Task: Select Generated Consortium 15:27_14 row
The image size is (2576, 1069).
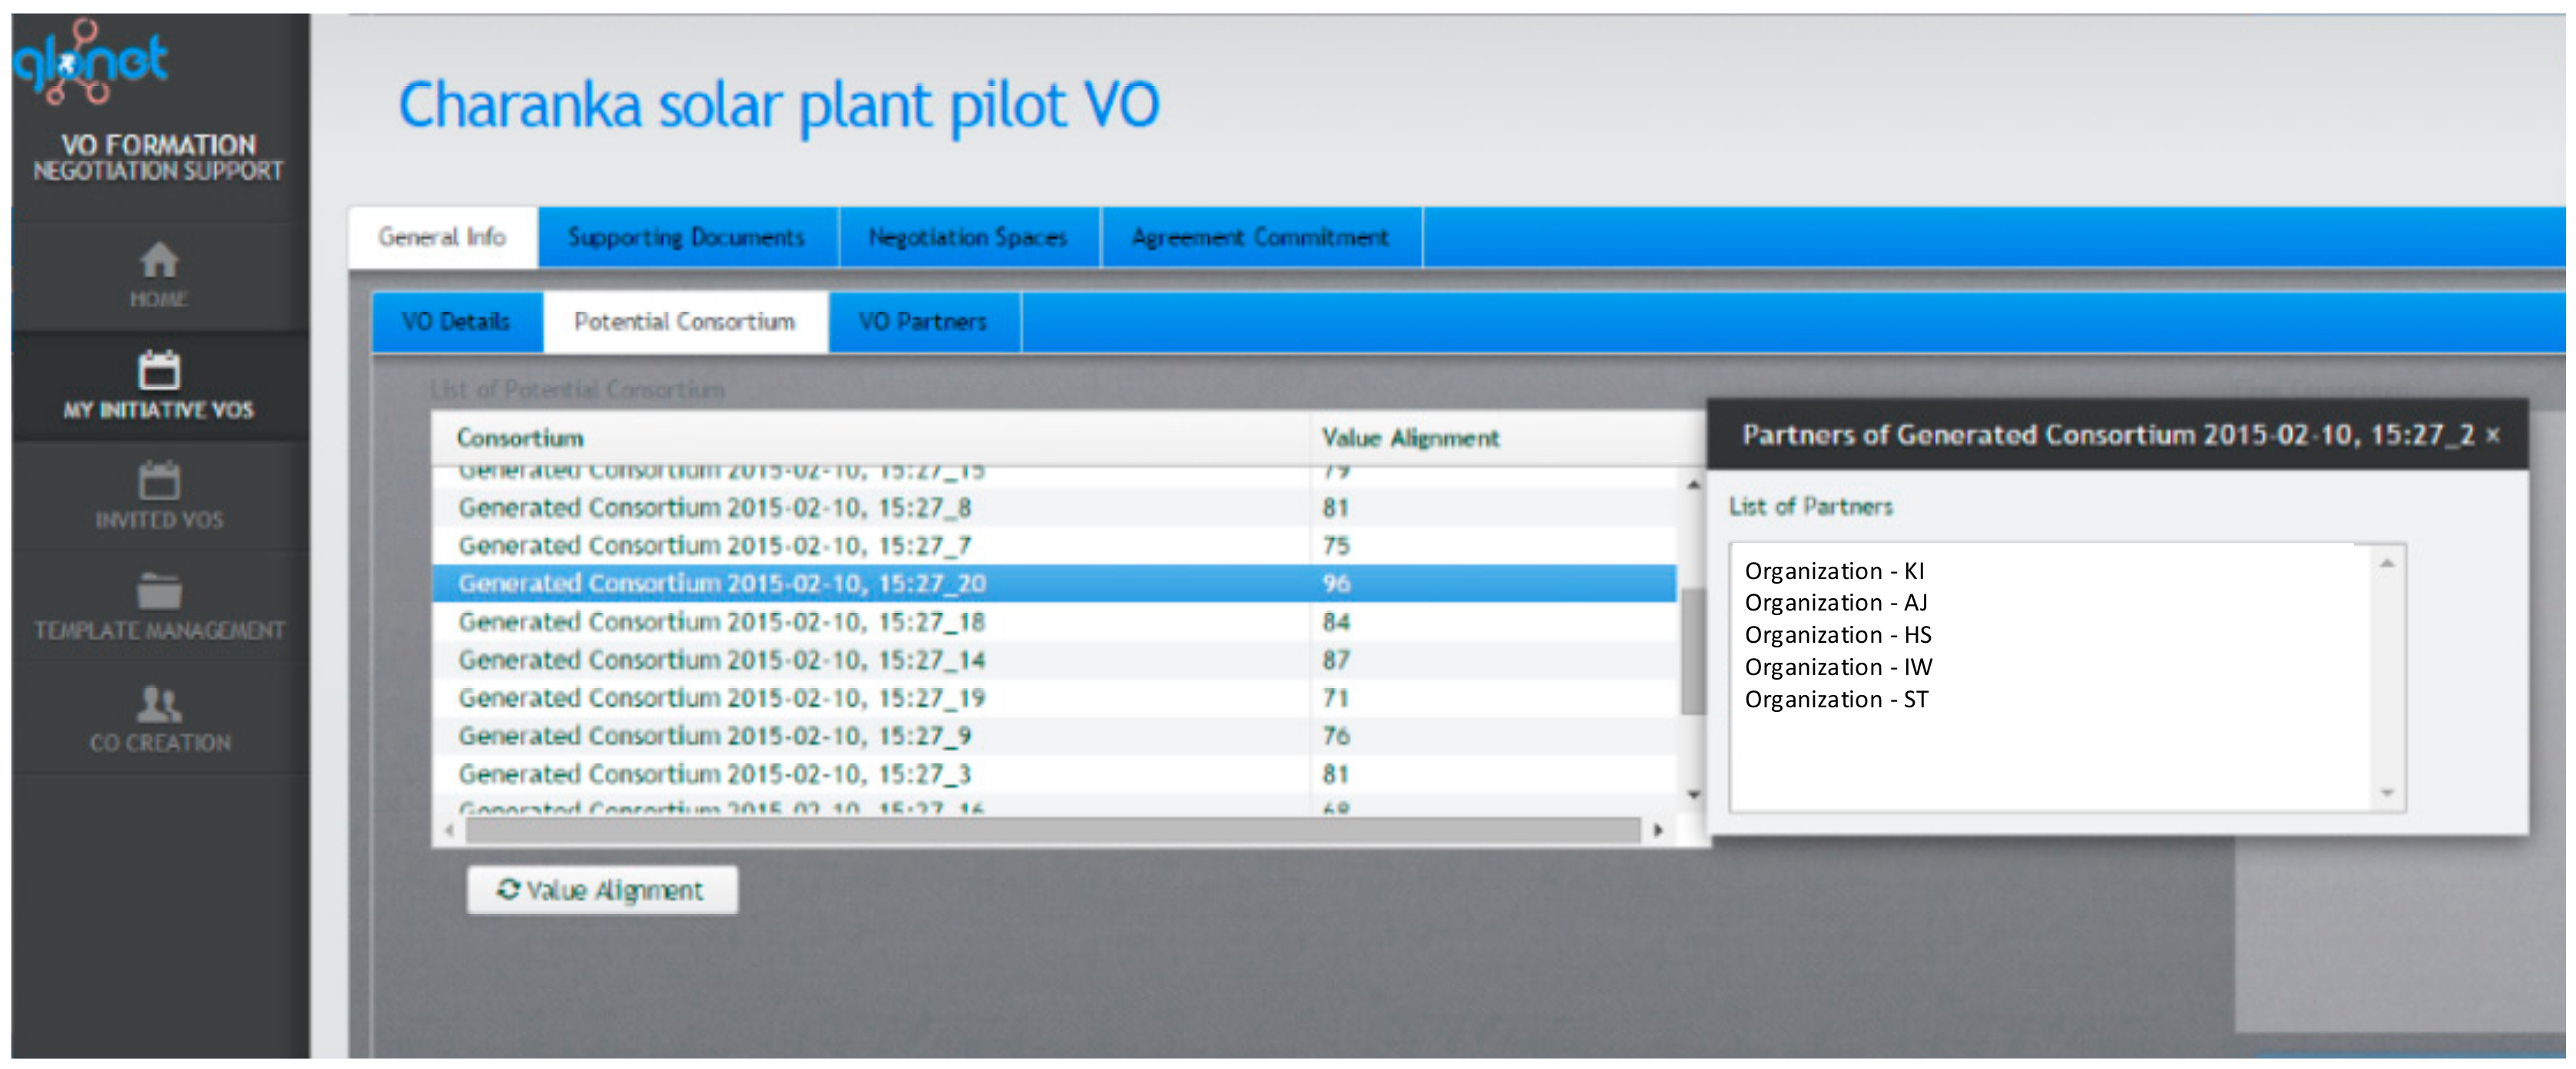Action: tap(722, 660)
